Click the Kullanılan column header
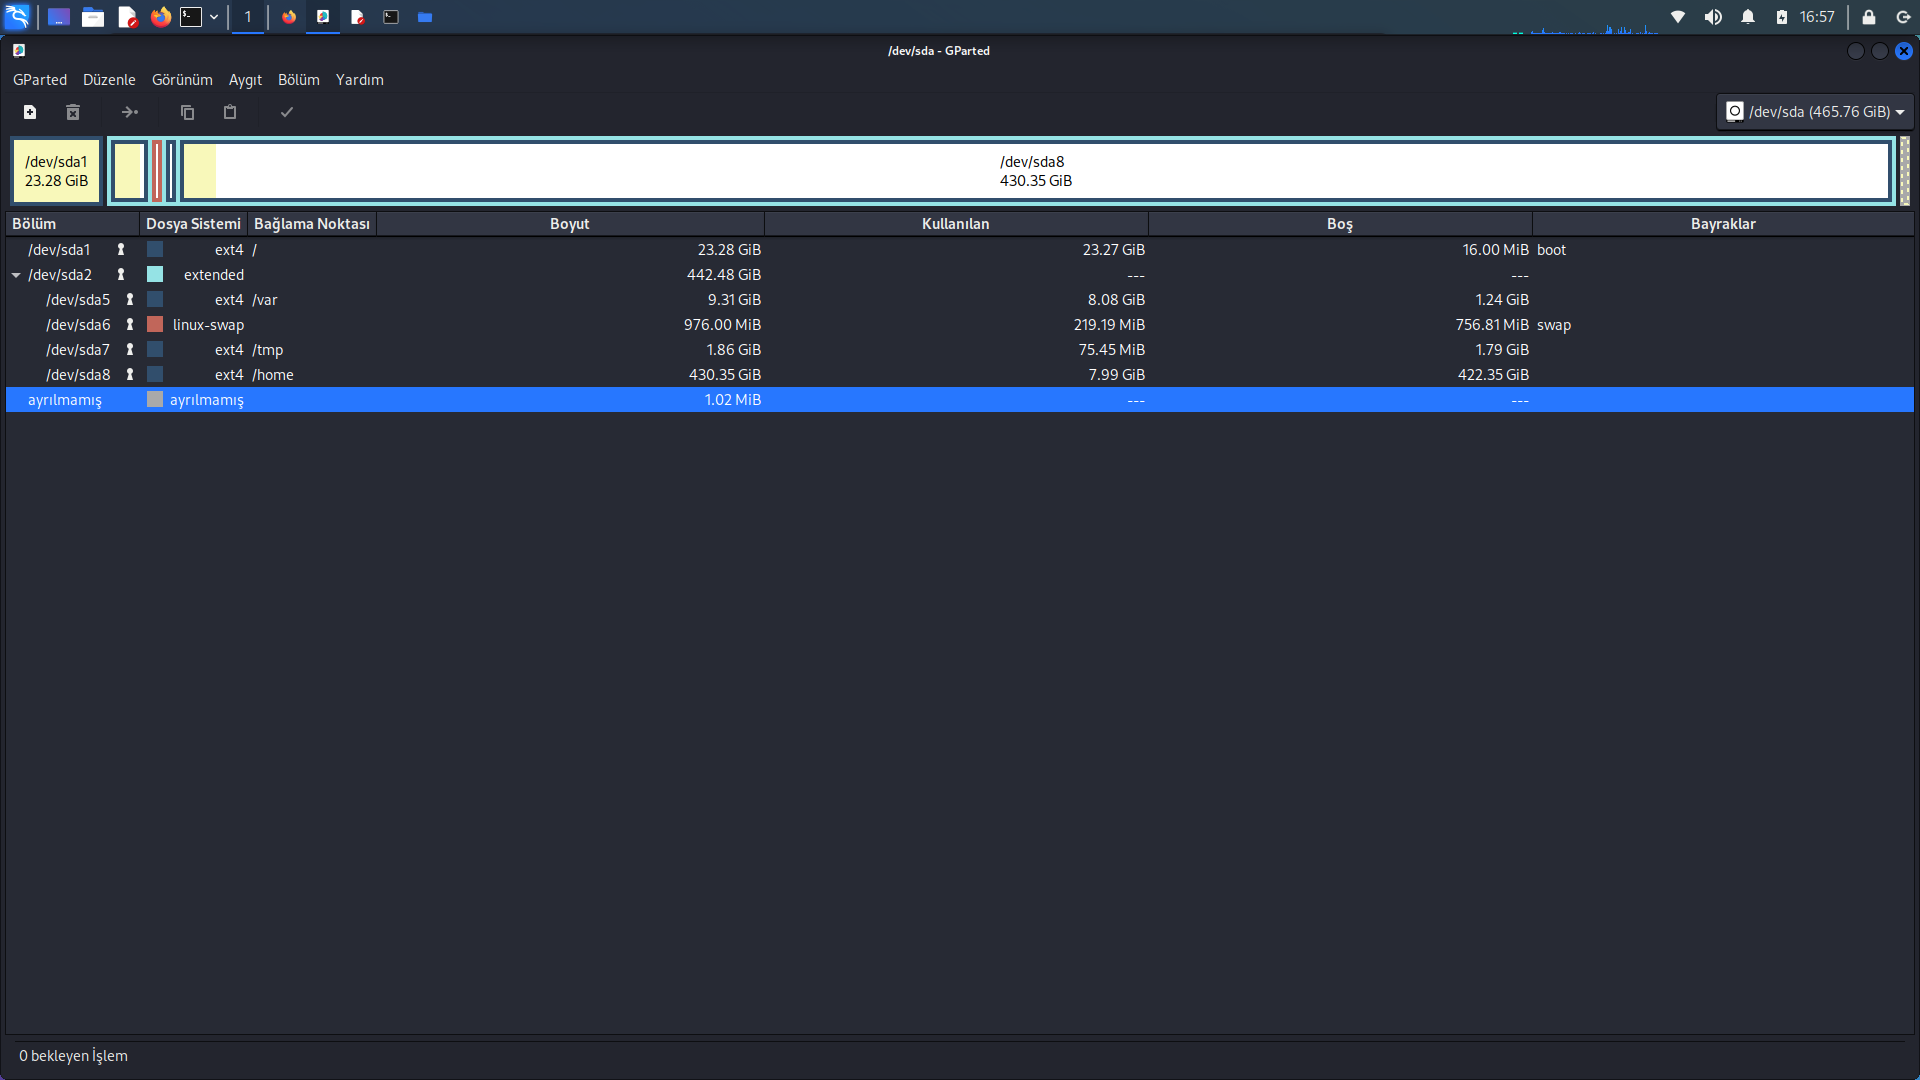This screenshot has width=1920, height=1080. click(955, 224)
